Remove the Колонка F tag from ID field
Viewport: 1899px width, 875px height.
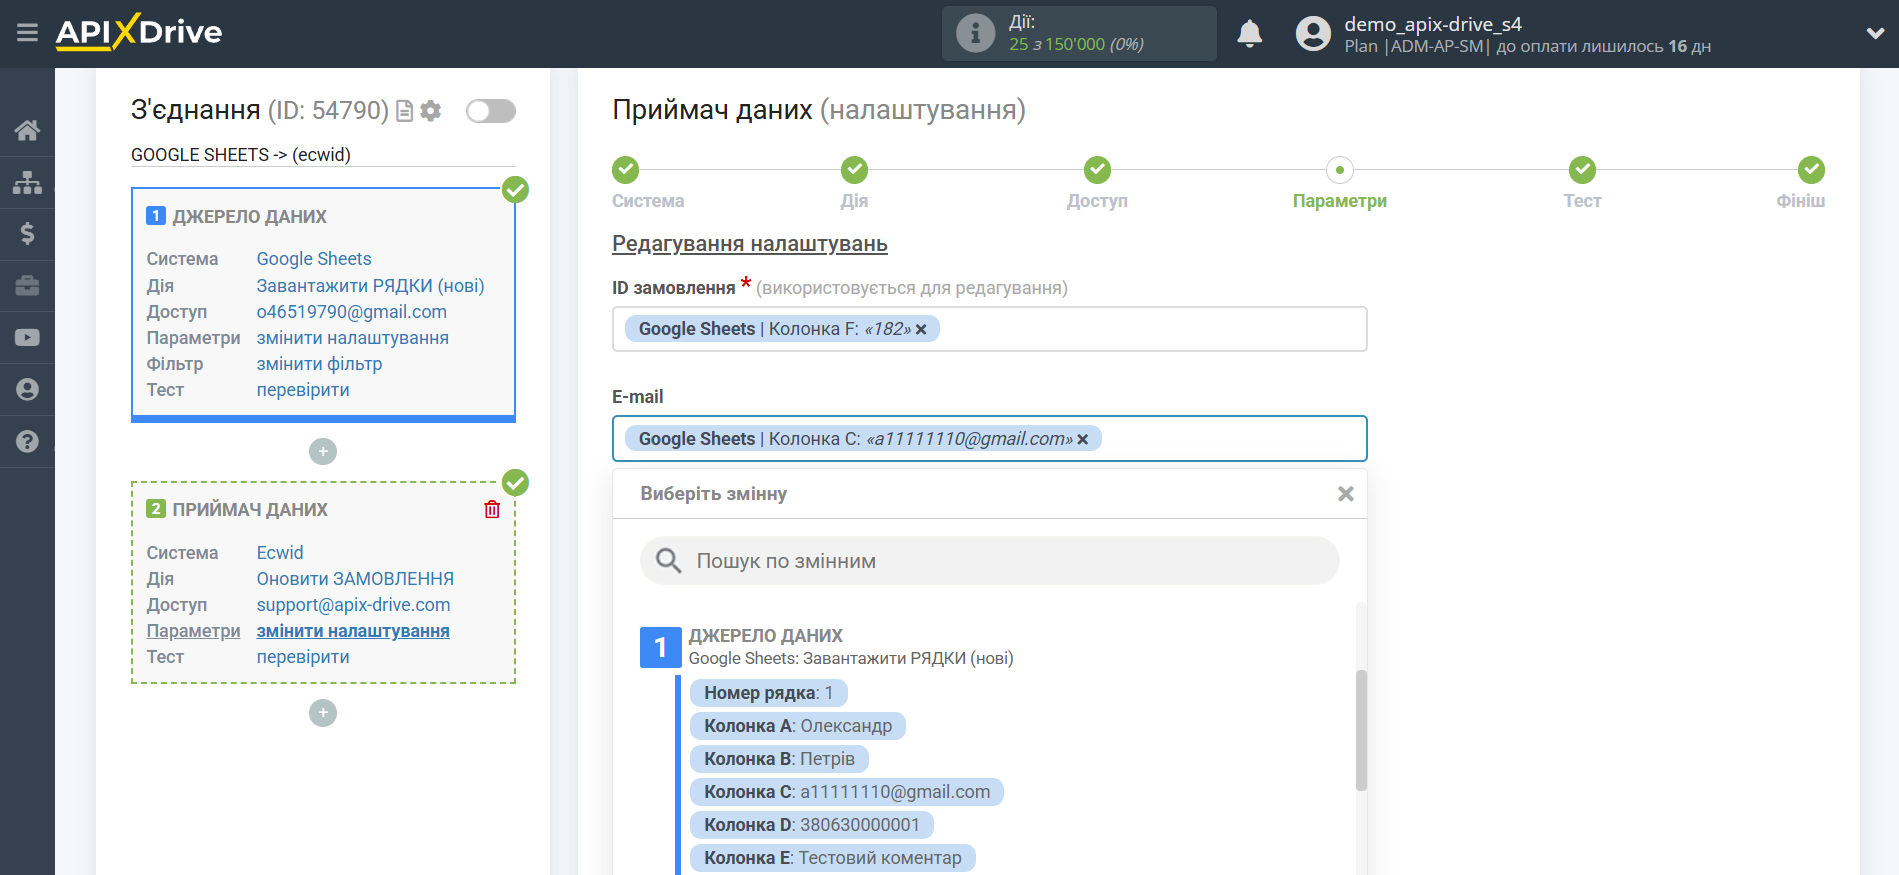coord(921,329)
